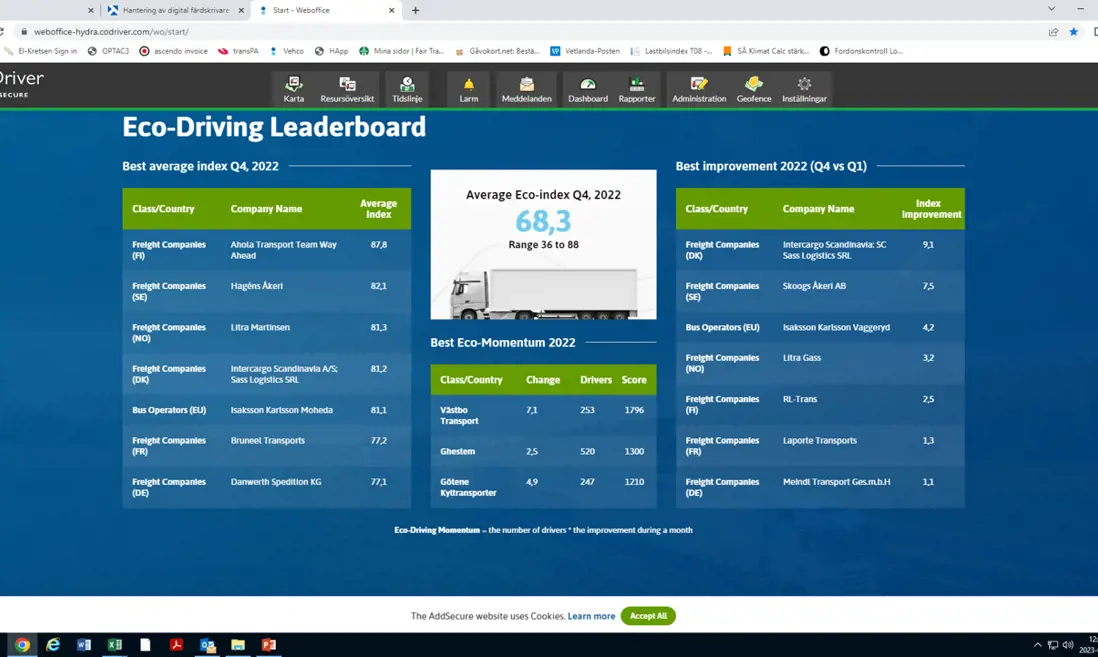Click the 68,3 average eco-index value

[543, 221]
